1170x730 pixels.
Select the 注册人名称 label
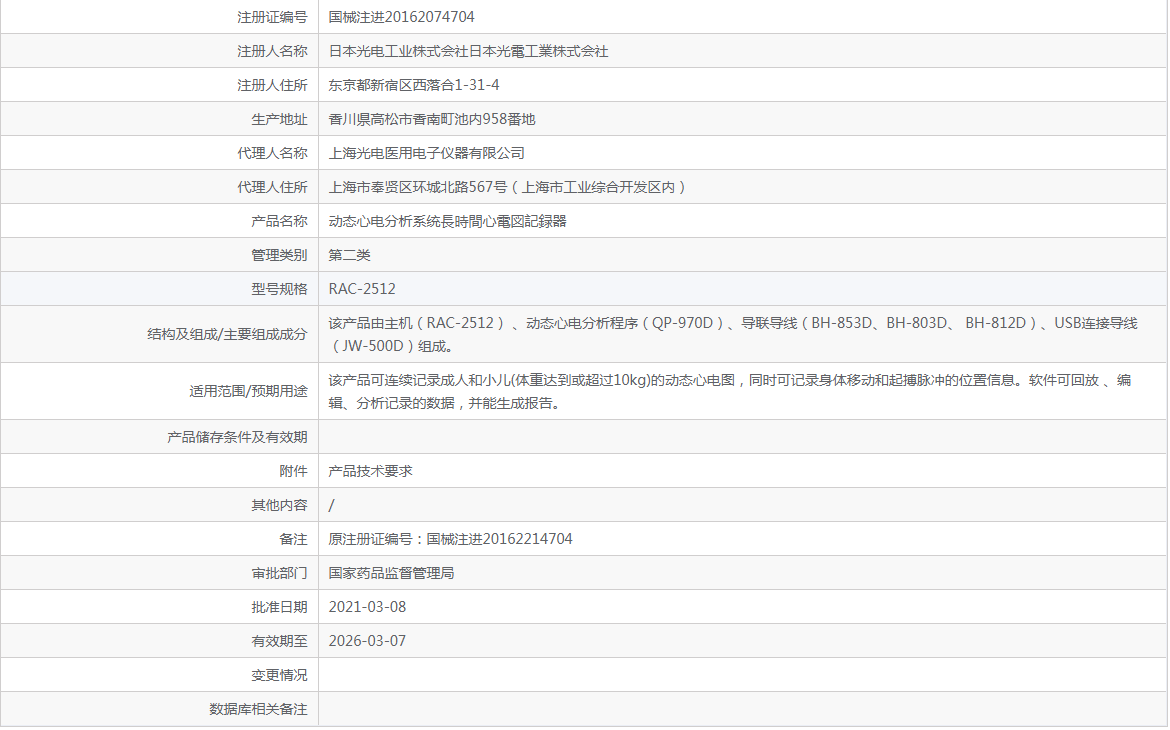coord(272,52)
